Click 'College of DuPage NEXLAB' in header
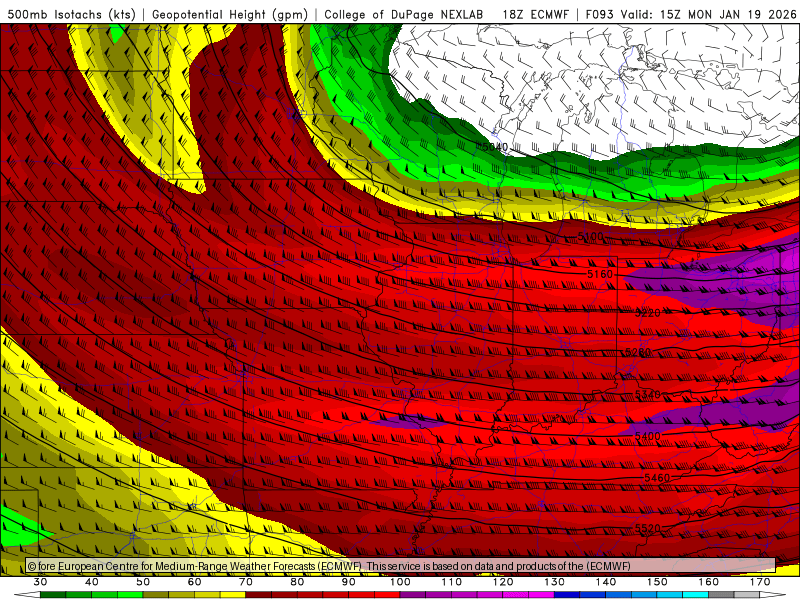The height and width of the screenshot is (600, 800). (404, 15)
